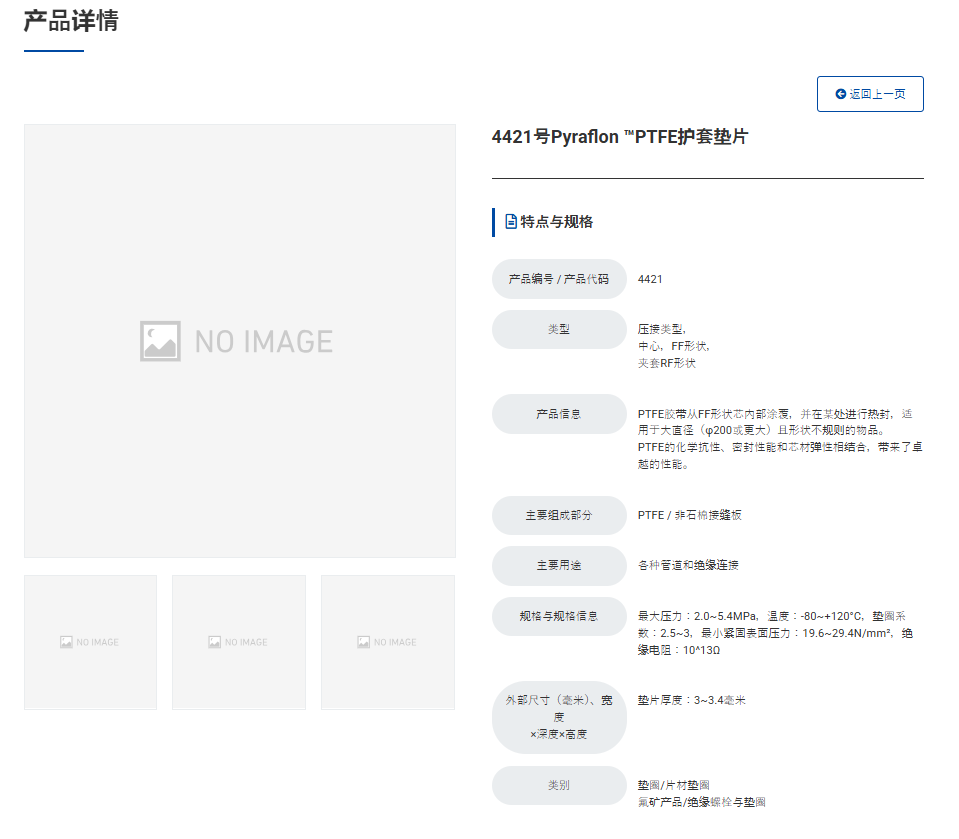Click the 主要用途 label pill
Viewport: 959px width, 839px height.
[559, 566]
